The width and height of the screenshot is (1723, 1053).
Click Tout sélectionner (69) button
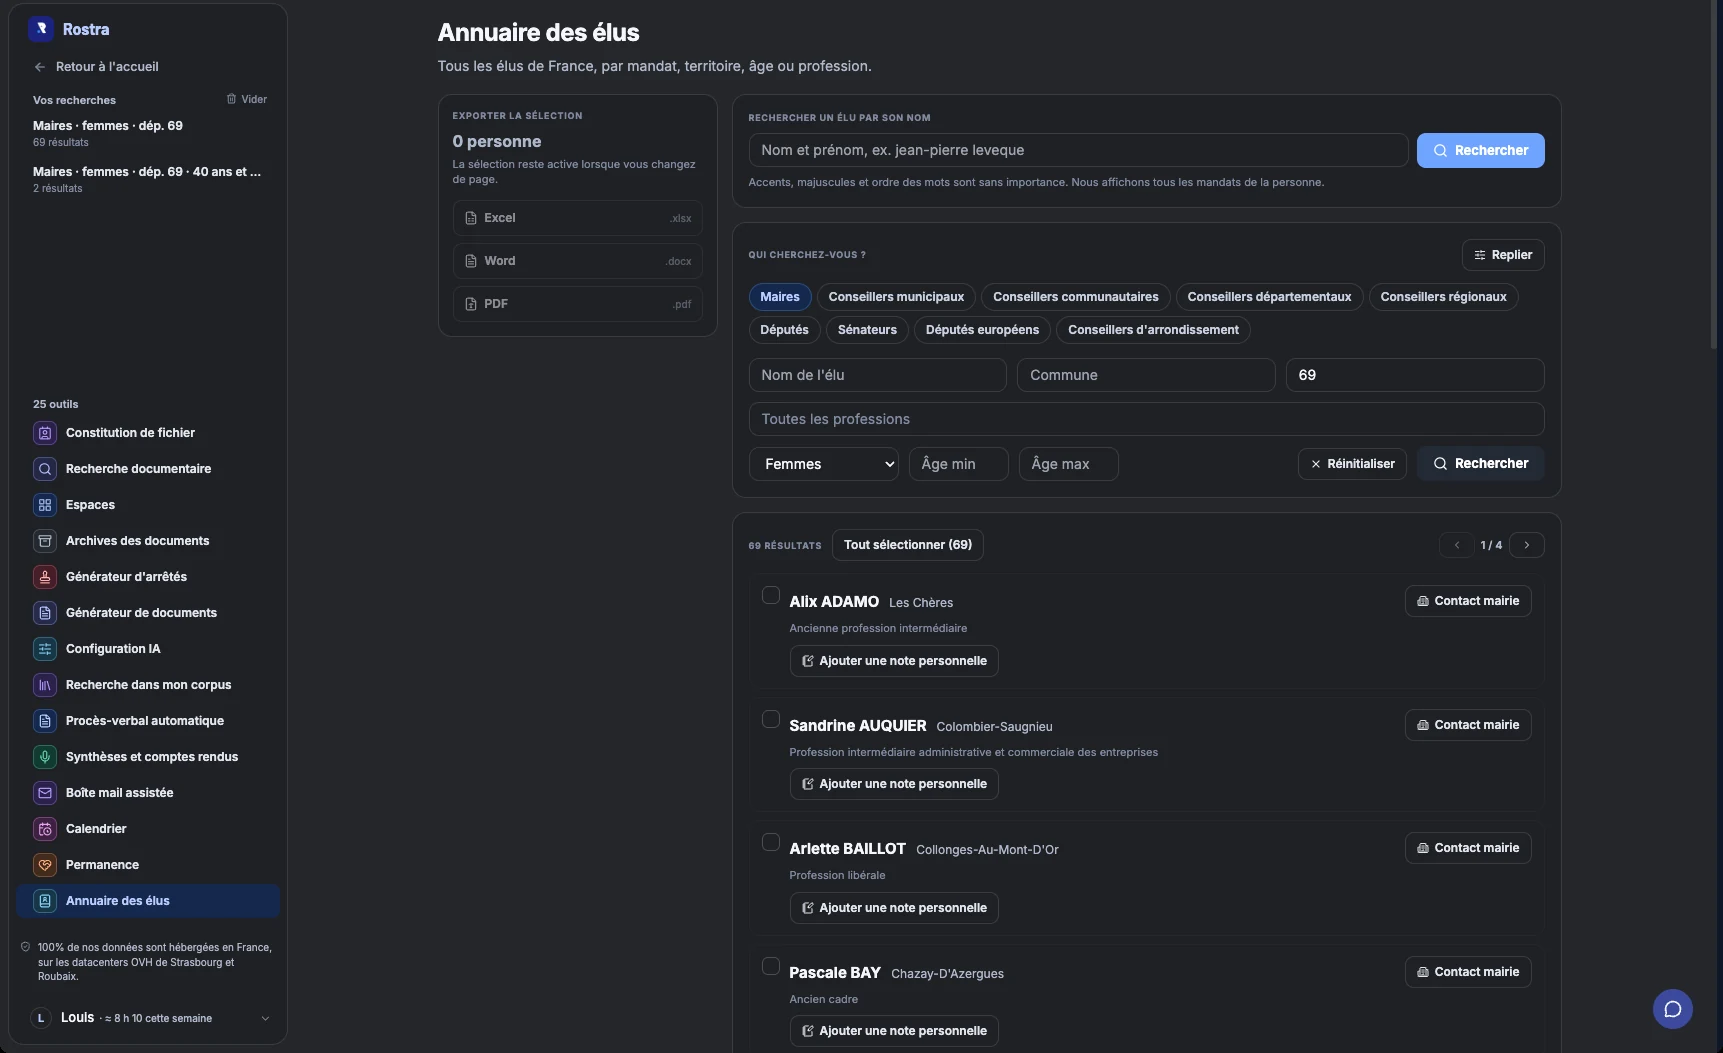pos(908,545)
